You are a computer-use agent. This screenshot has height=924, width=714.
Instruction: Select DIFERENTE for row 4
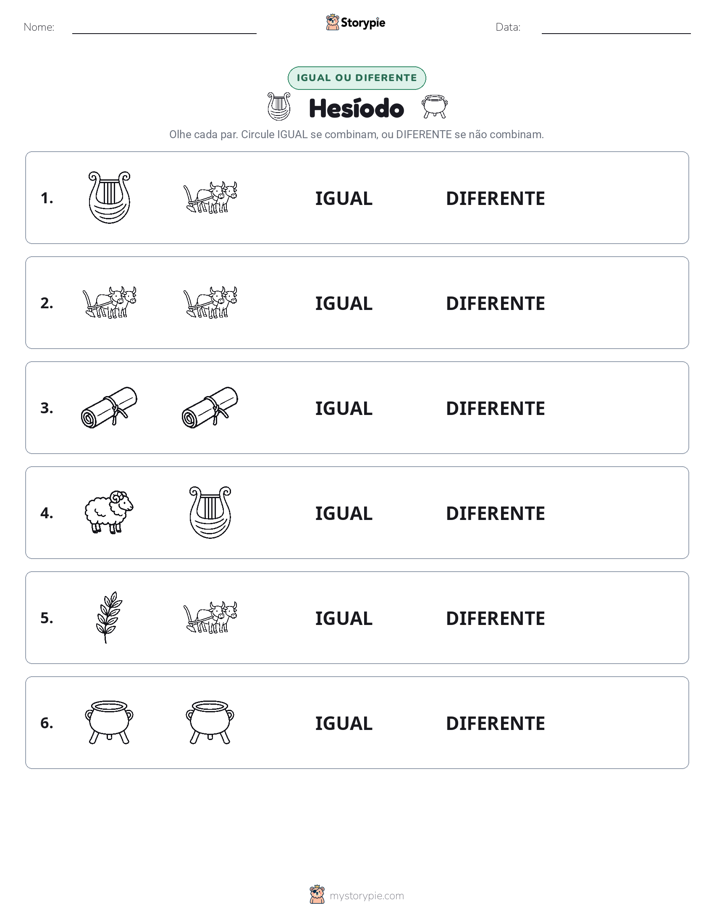(x=495, y=513)
